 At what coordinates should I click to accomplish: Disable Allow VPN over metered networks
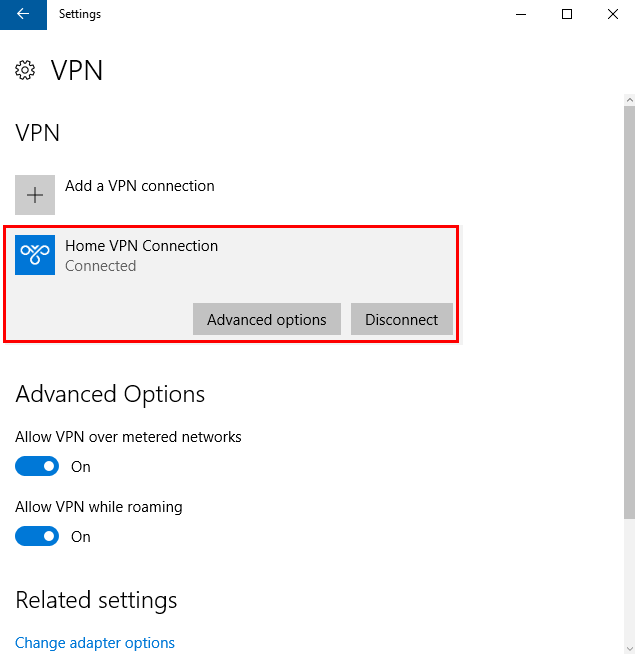tap(37, 467)
